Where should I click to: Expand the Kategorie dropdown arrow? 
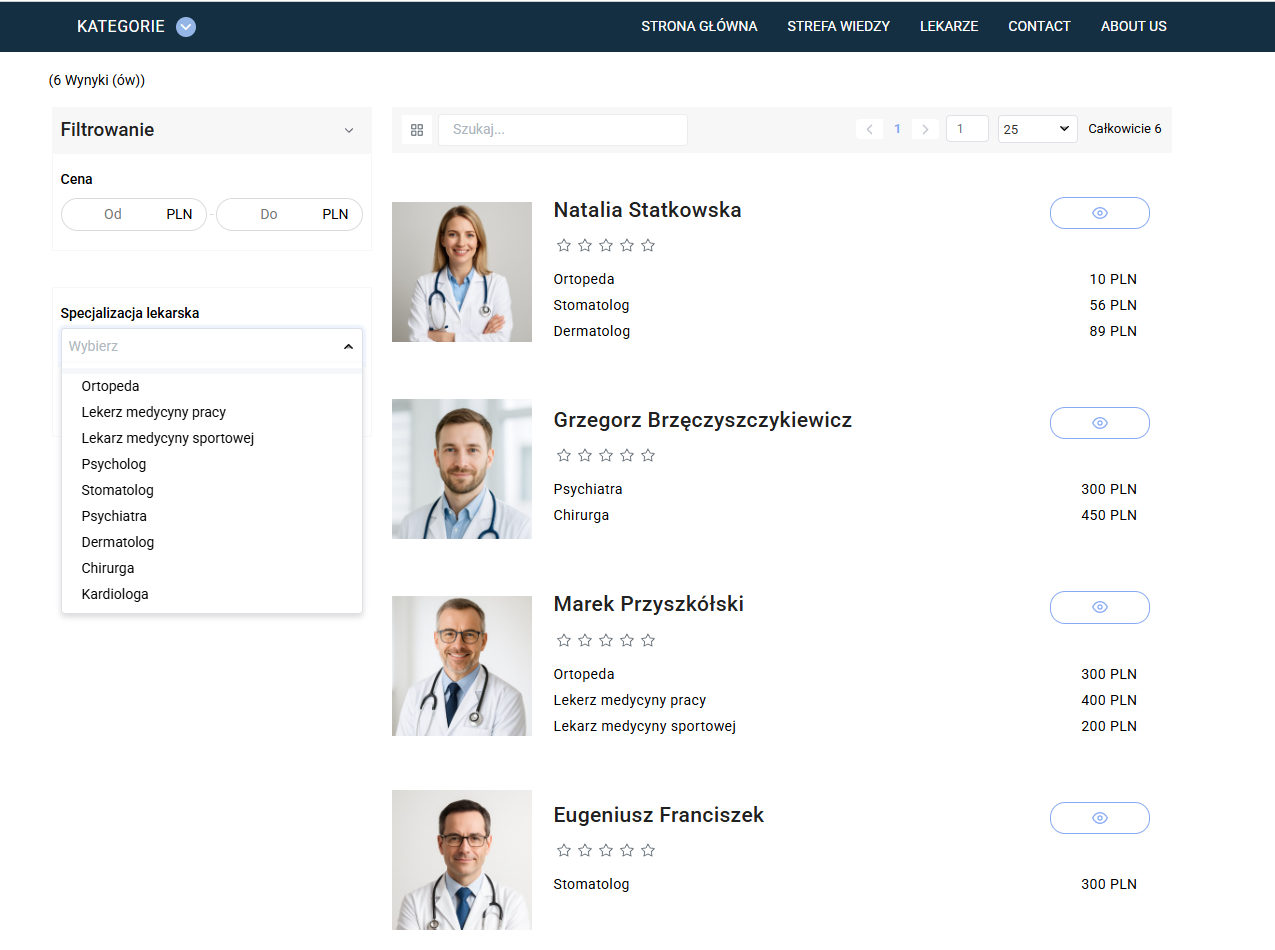point(186,27)
